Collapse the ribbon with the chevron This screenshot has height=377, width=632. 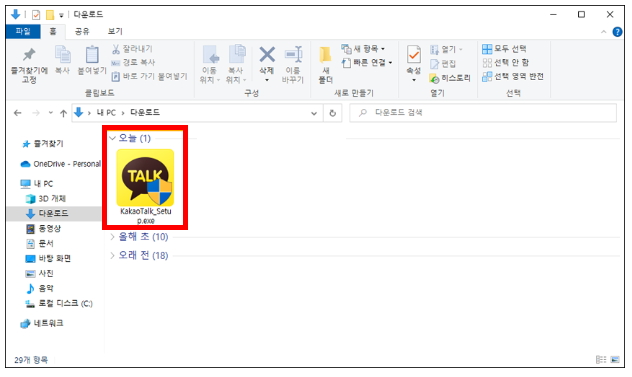(x=603, y=32)
